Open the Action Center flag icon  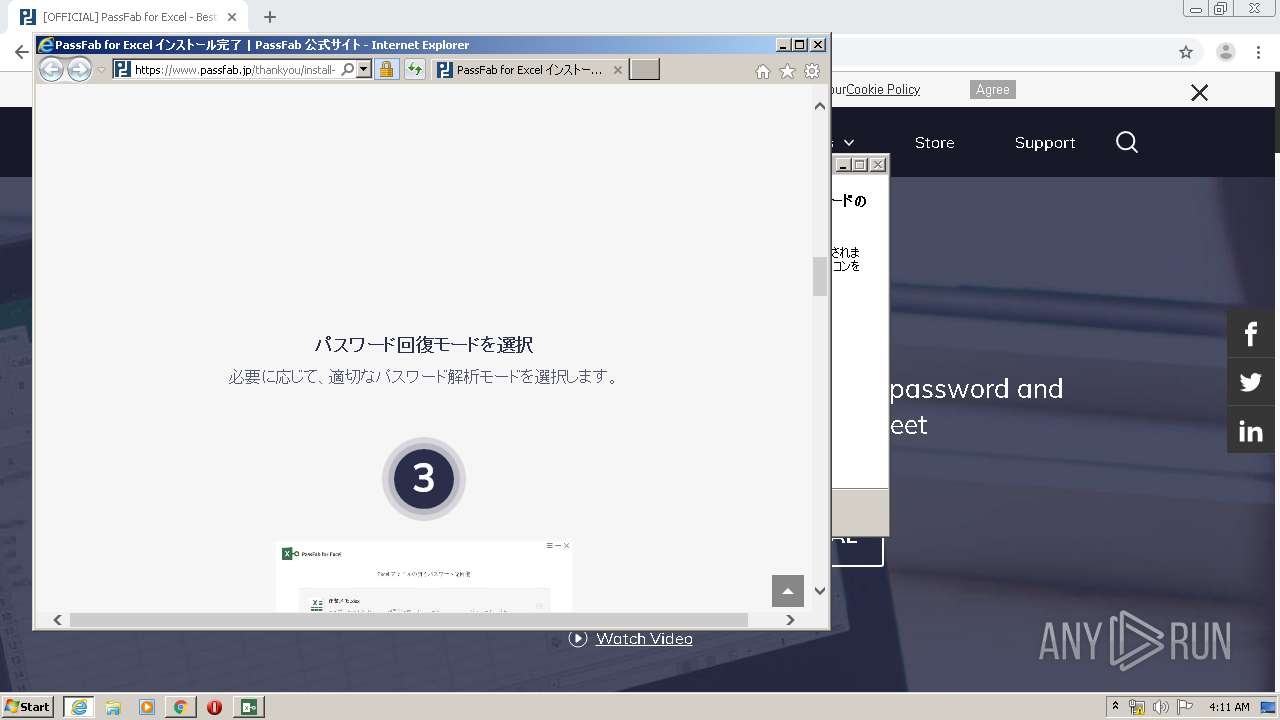point(1185,707)
